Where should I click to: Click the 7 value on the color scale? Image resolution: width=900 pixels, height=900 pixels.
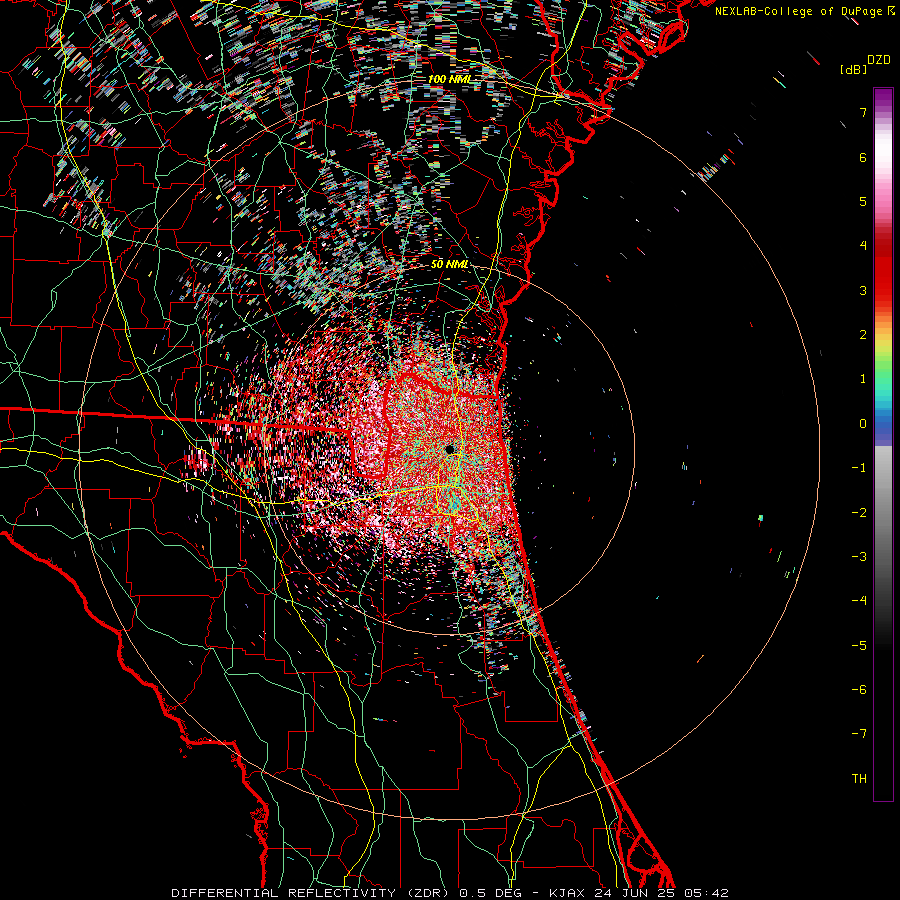[863, 112]
